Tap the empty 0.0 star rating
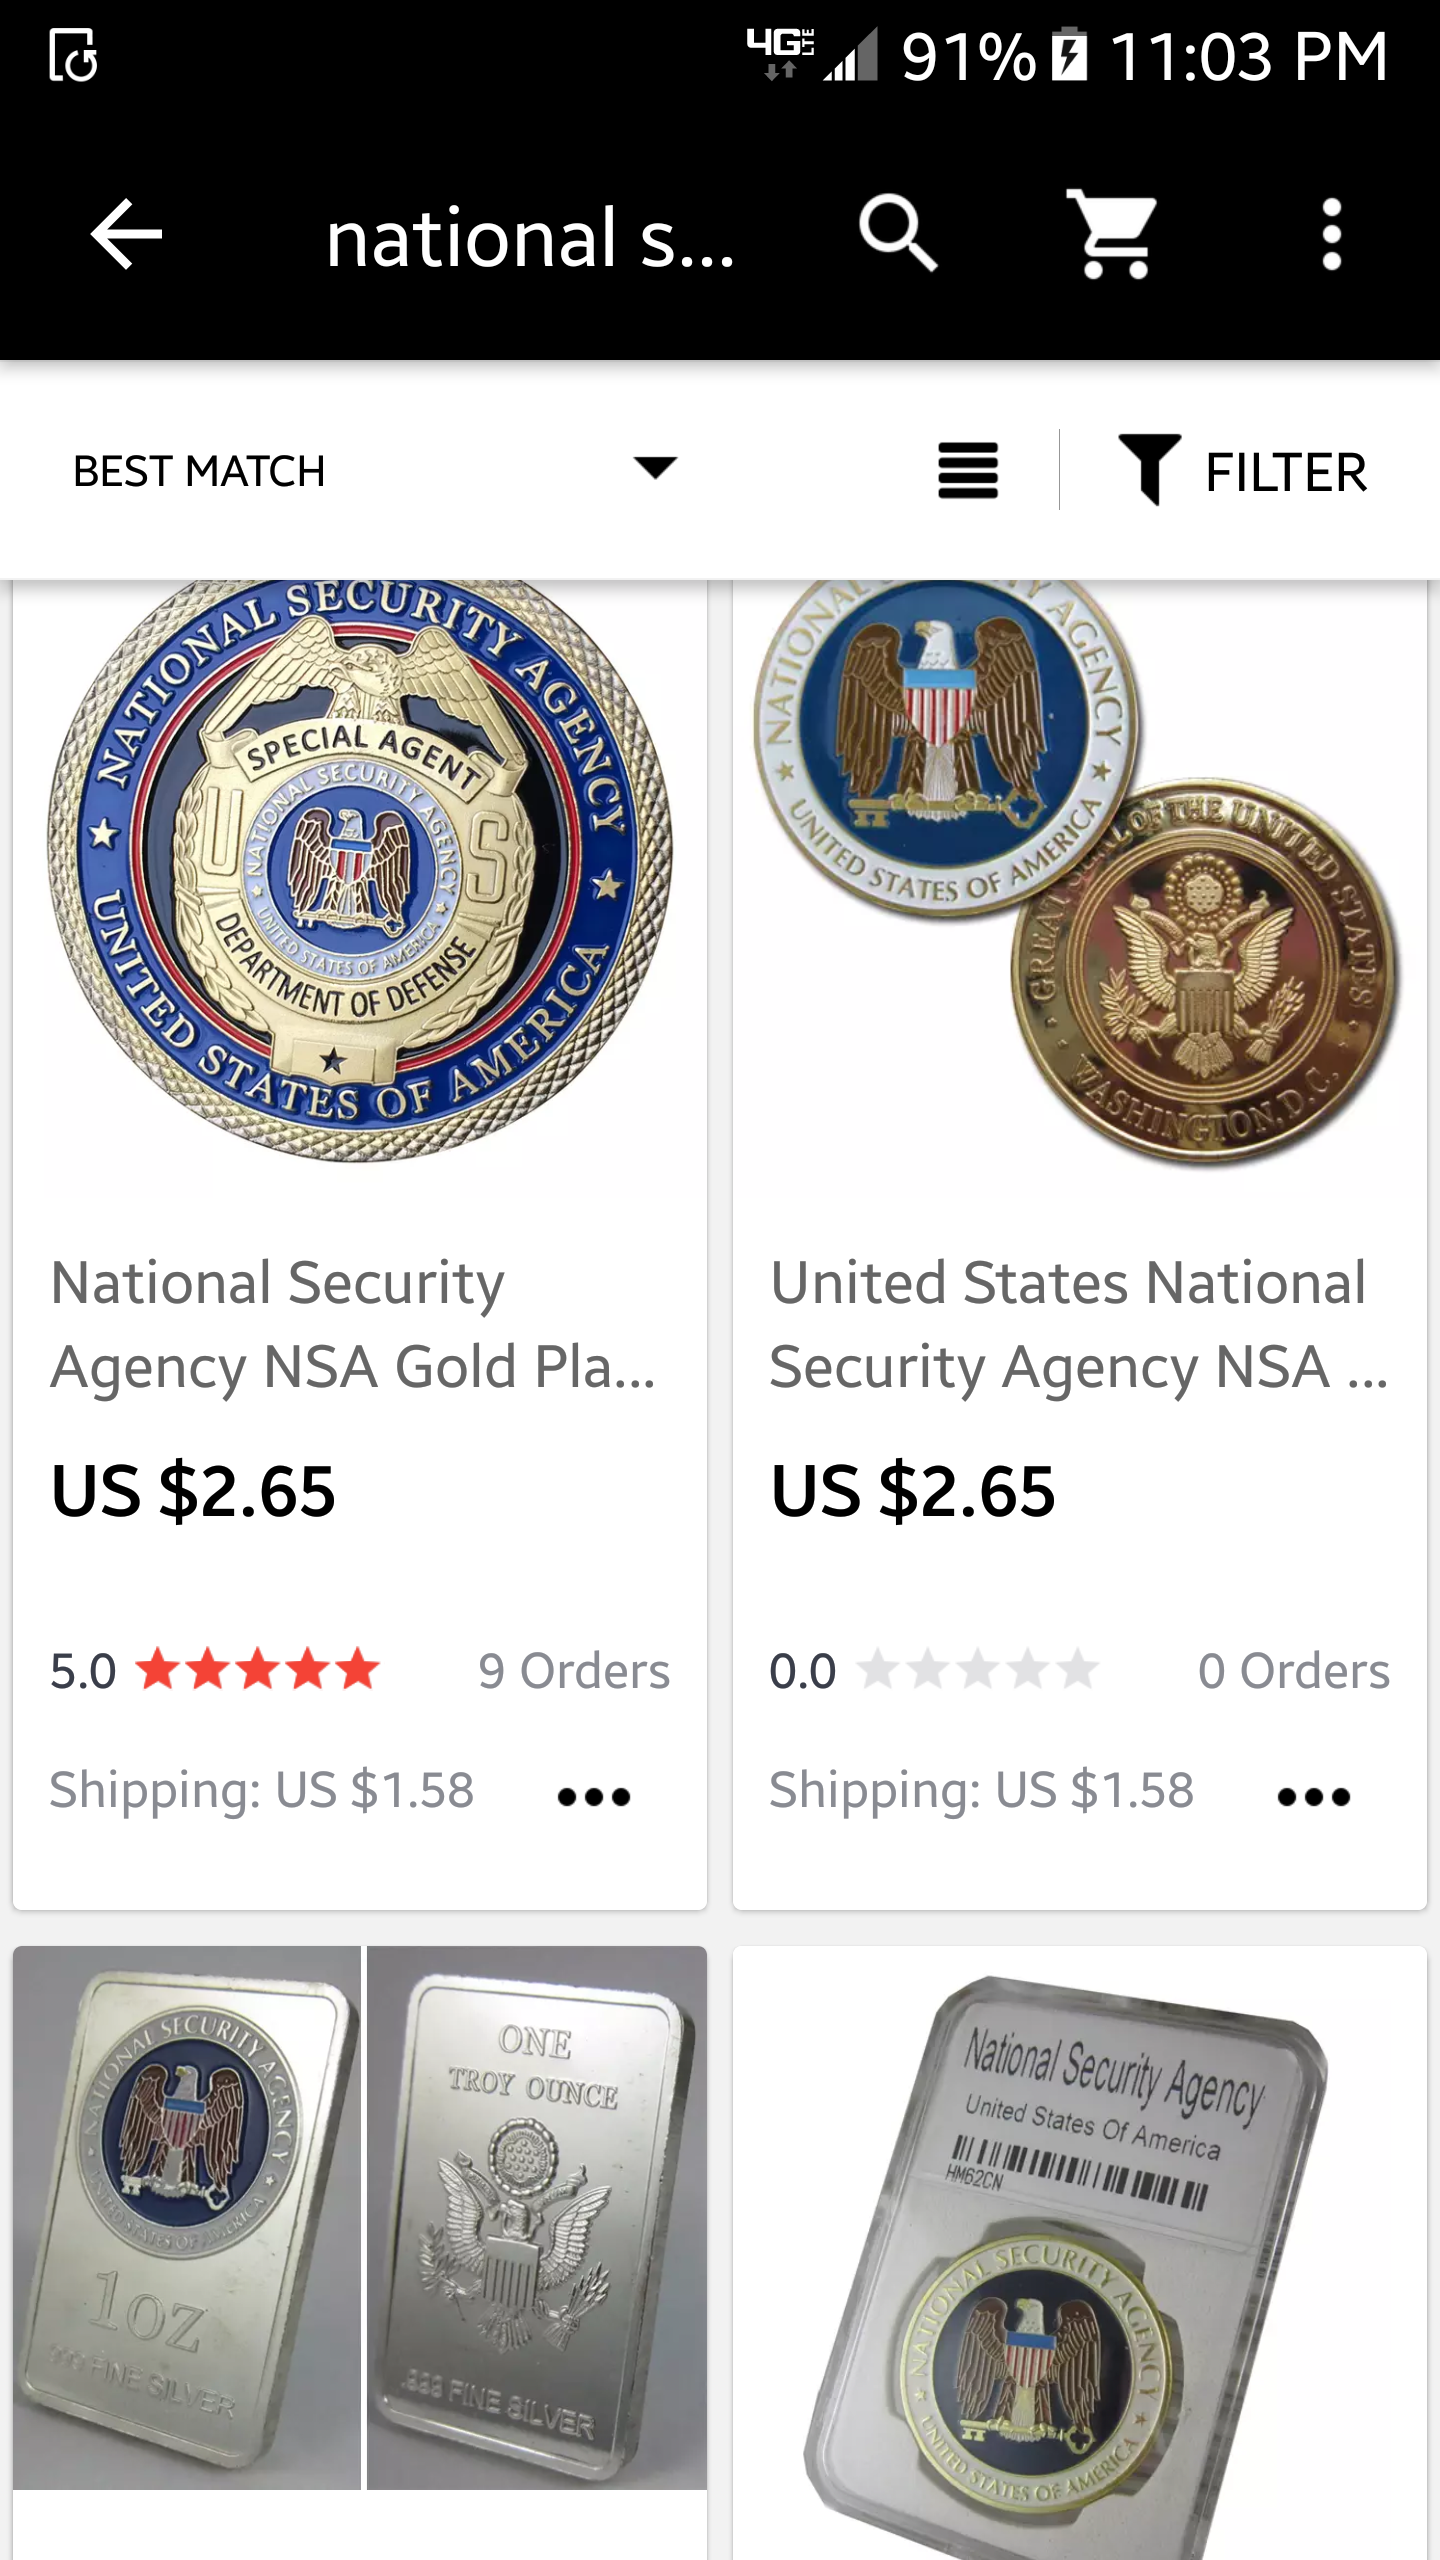Image resolution: width=1440 pixels, height=2560 pixels. pyautogui.click(x=978, y=1670)
